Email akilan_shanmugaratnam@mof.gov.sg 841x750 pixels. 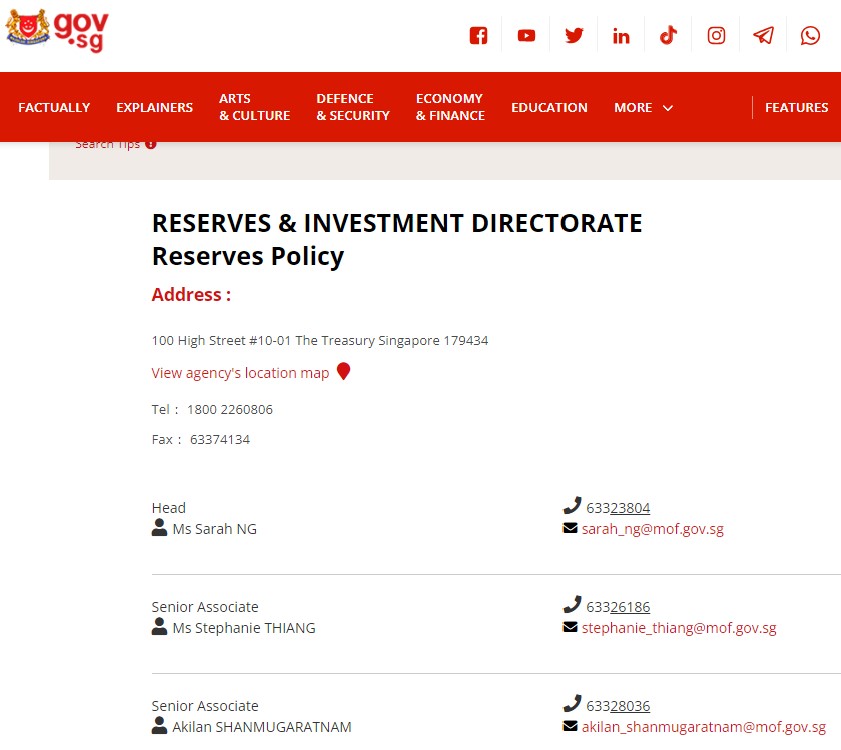point(704,727)
